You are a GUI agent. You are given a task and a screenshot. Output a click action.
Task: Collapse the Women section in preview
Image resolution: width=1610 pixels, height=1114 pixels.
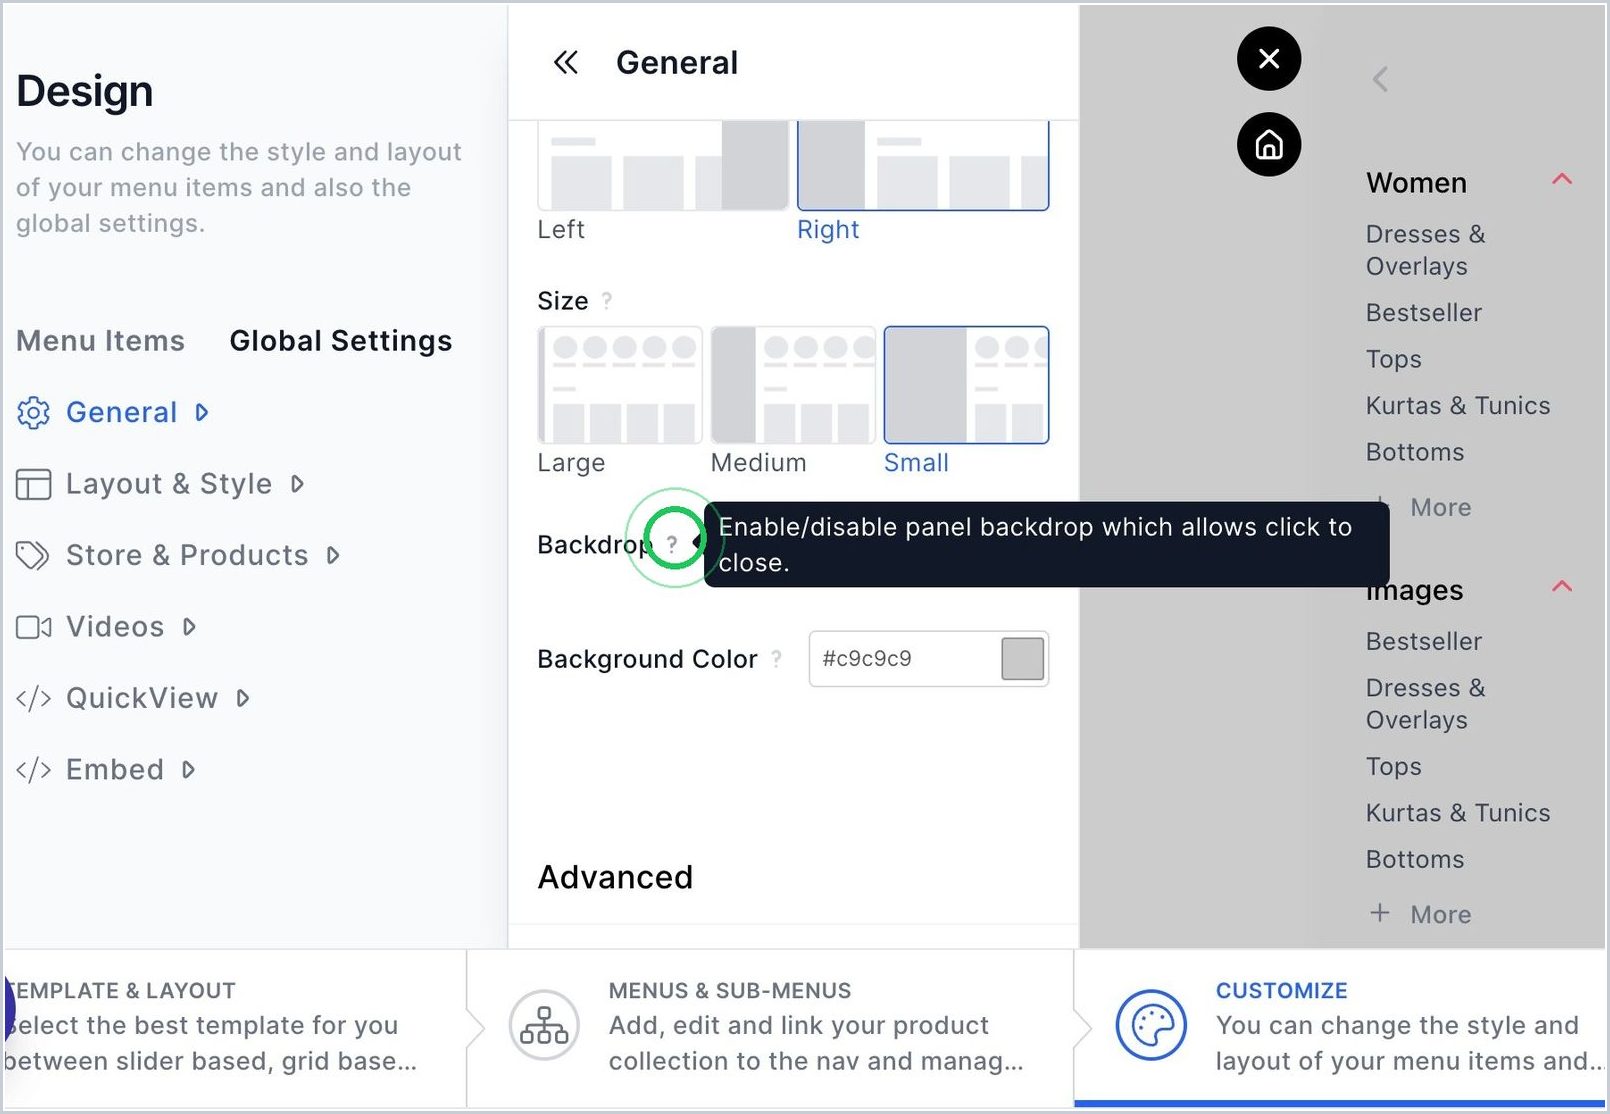[x=1562, y=179]
